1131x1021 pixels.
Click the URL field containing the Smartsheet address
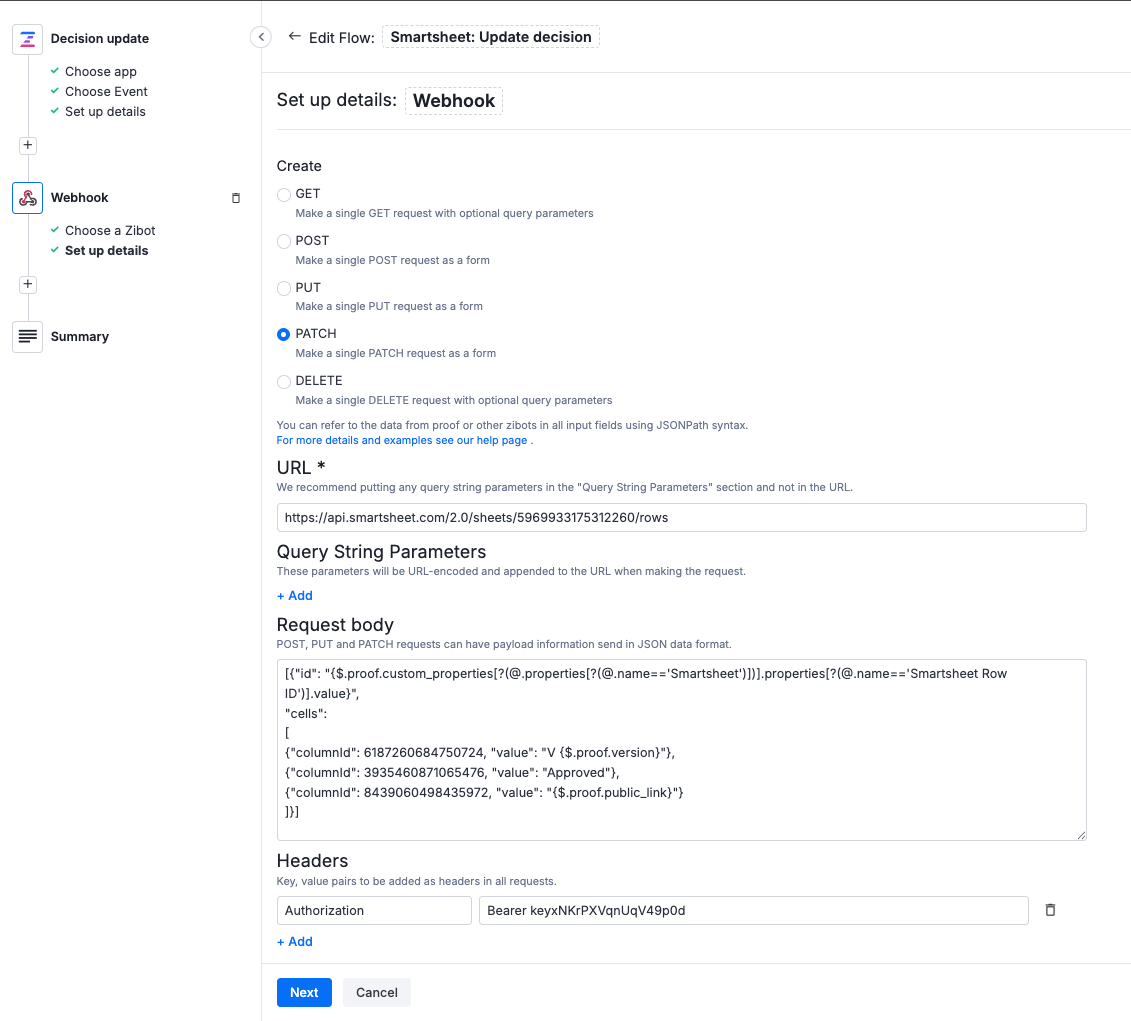681,517
